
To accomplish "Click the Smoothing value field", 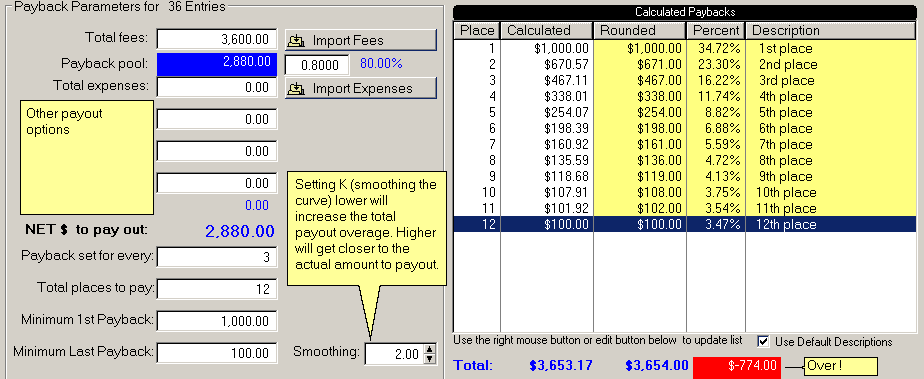I will point(394,354).
